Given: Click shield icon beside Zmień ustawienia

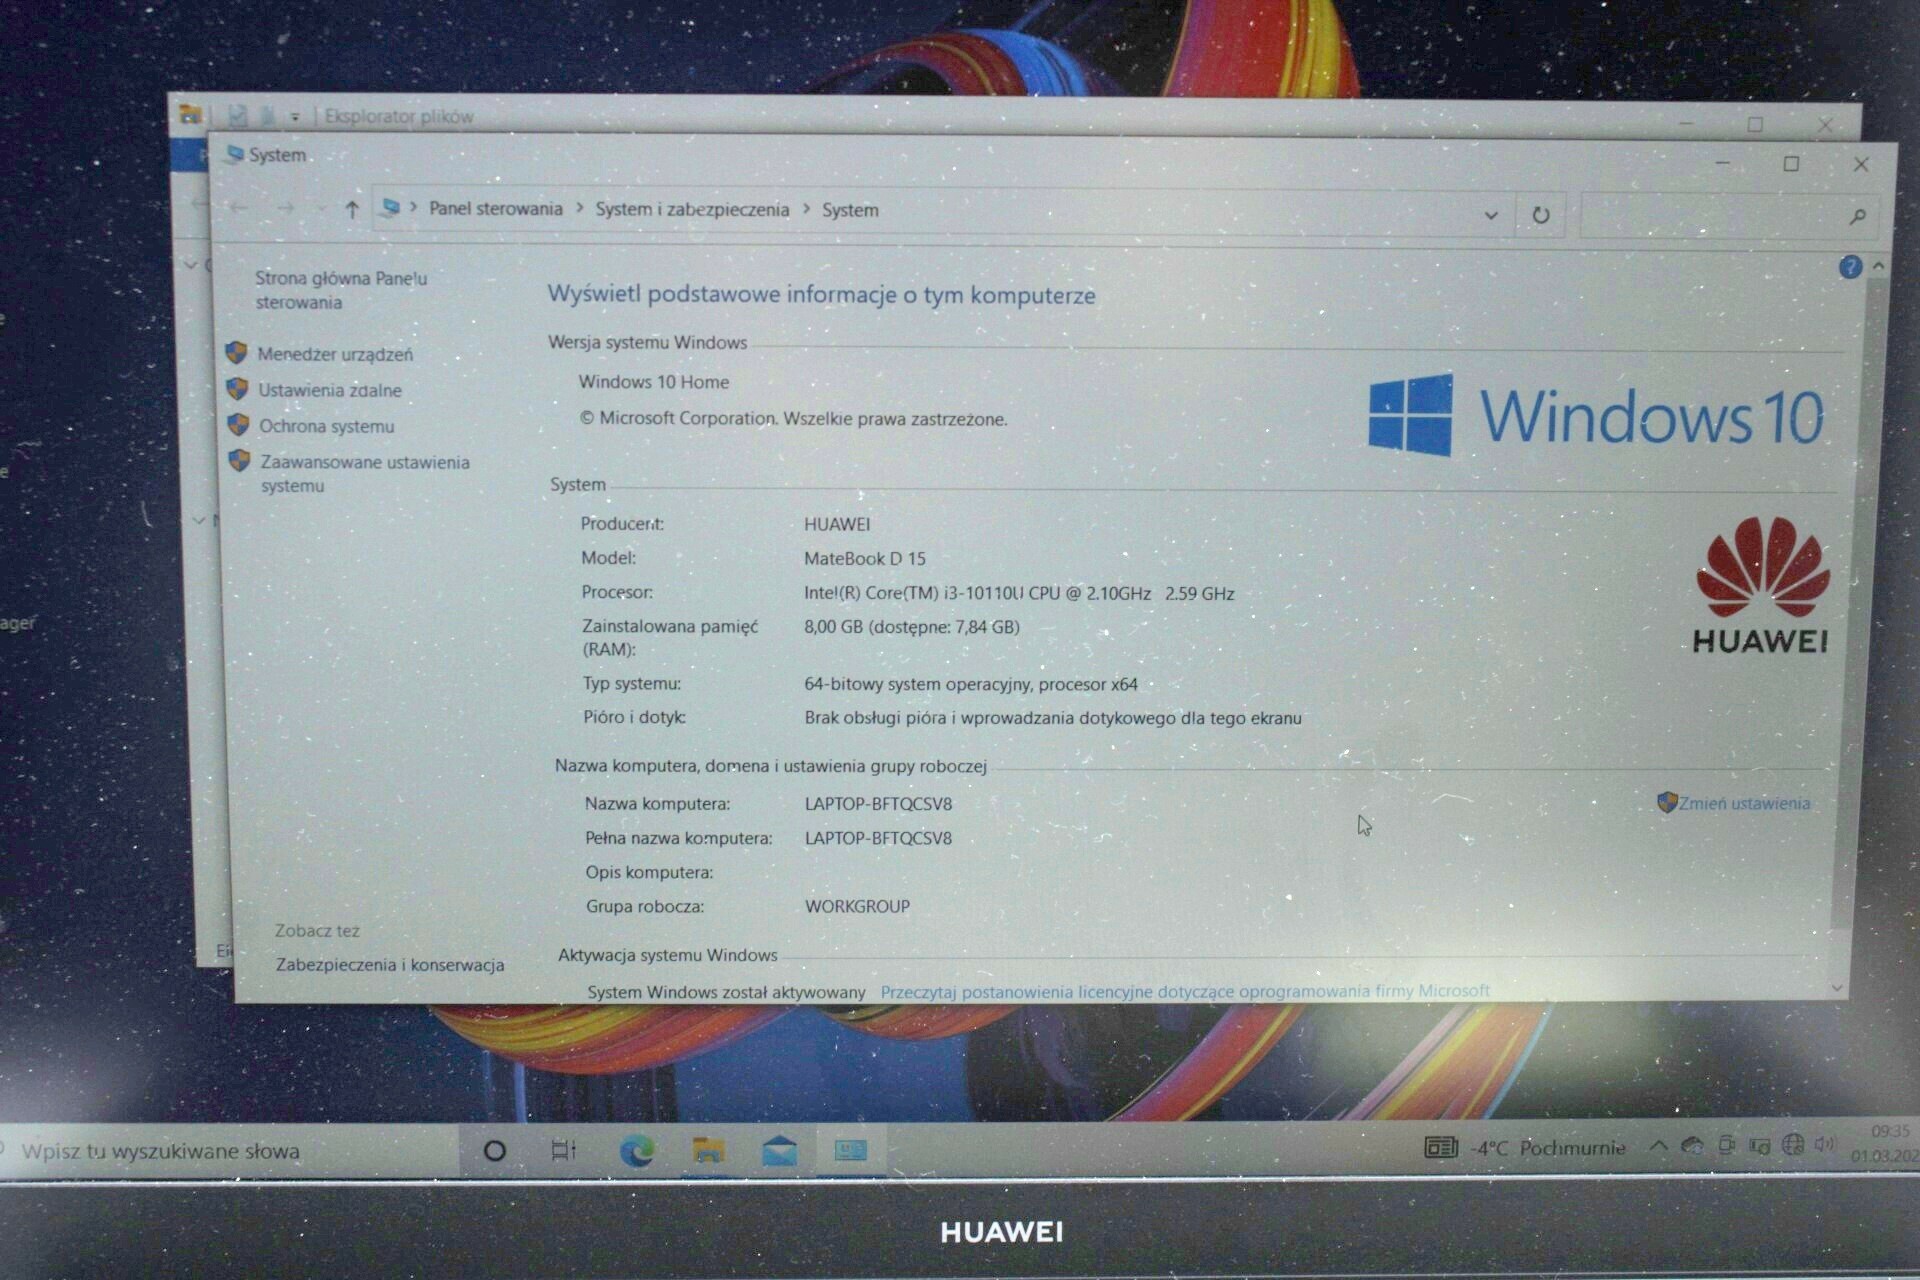Looking at the screenshot, I should pos(1666,802).
